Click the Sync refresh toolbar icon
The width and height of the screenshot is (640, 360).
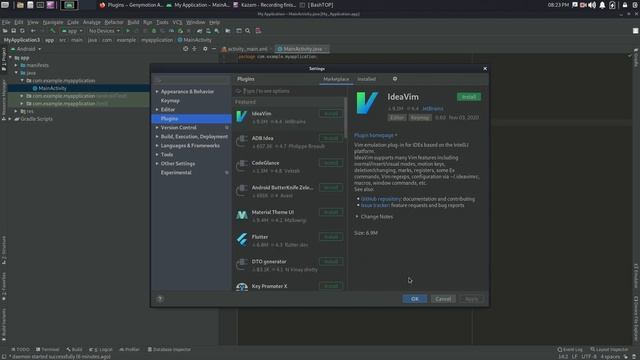click(x=22, y=31)
